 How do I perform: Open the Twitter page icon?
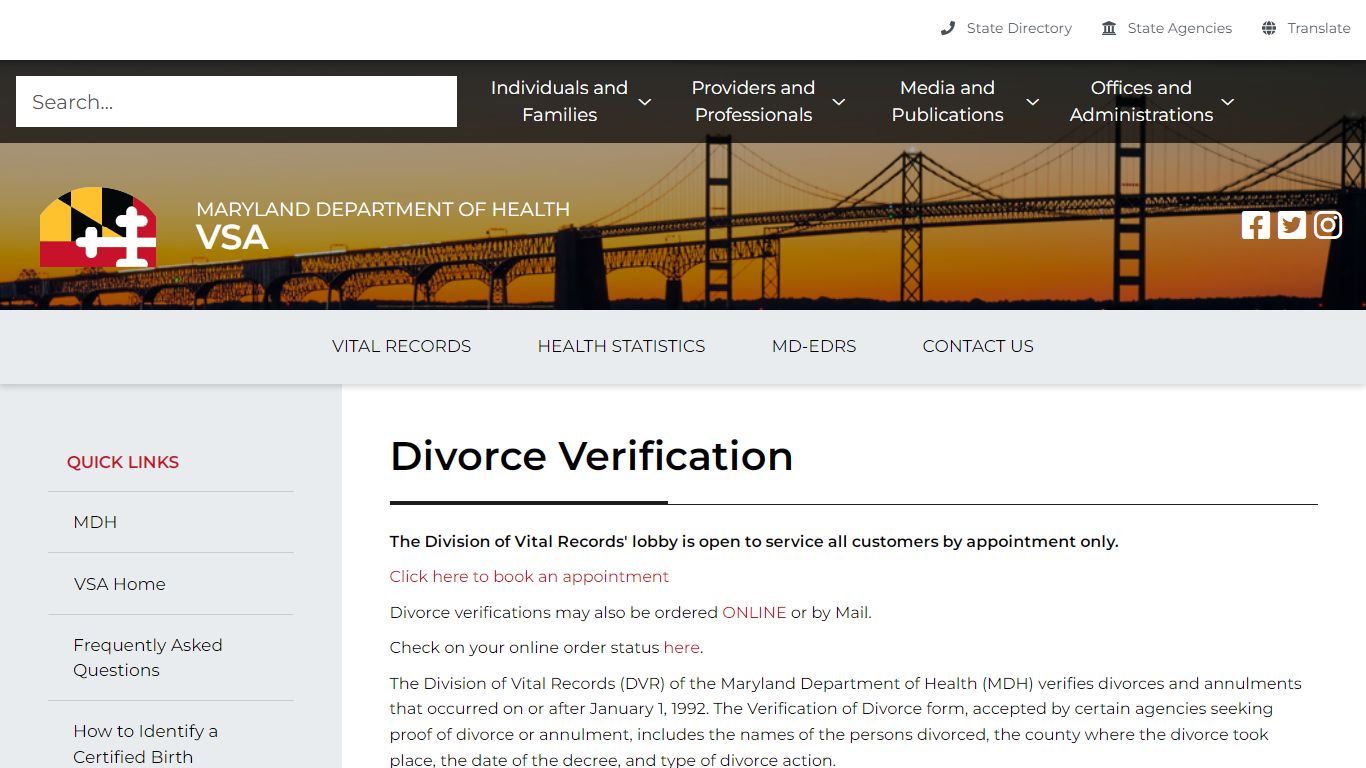point(1292,225)
